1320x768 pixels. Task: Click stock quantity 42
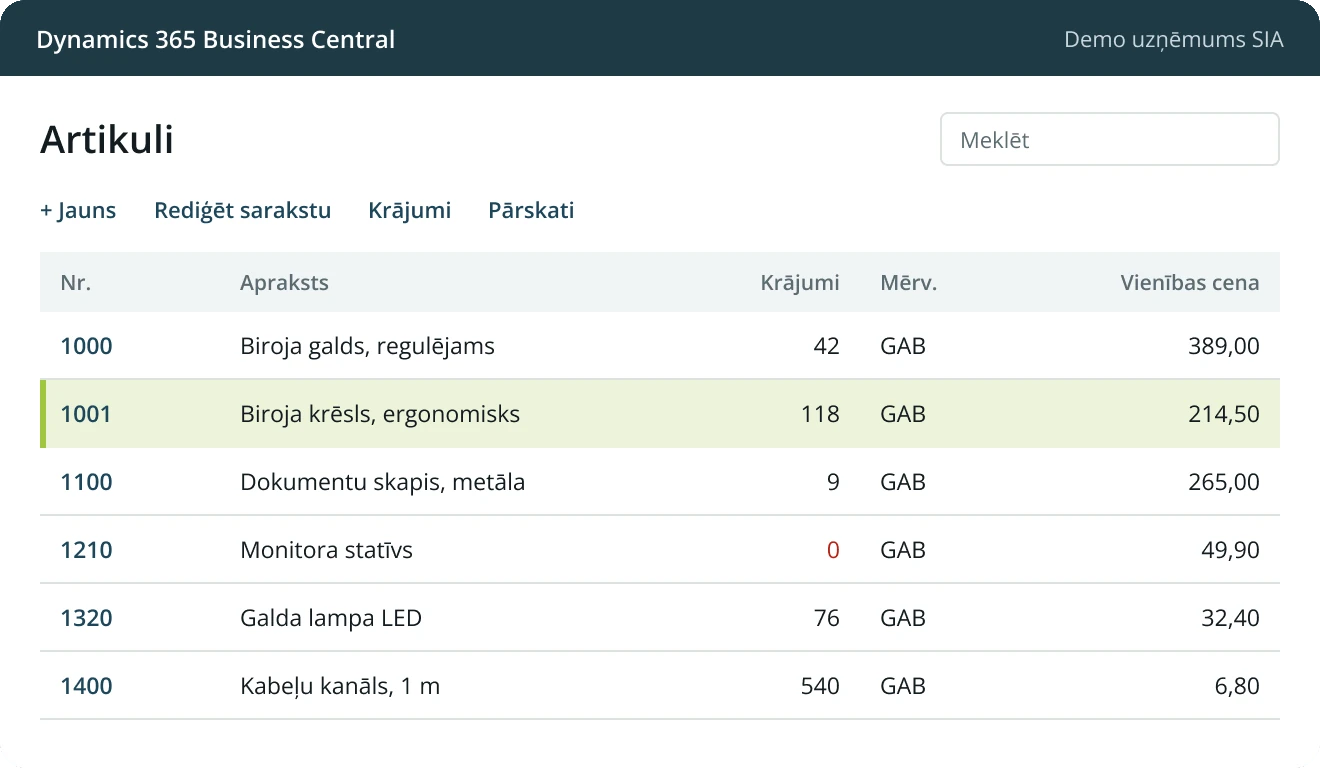coord(827,346)
